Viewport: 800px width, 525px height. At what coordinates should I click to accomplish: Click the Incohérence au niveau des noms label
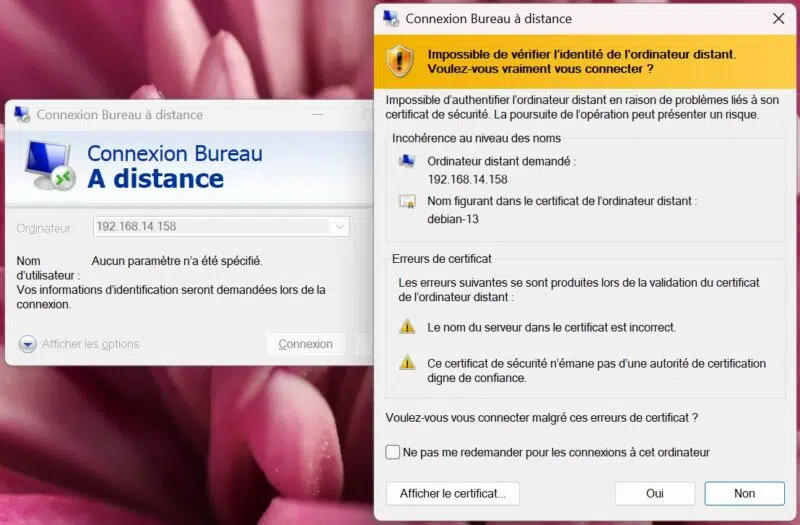pyautogui.click(x=476, y=138)
